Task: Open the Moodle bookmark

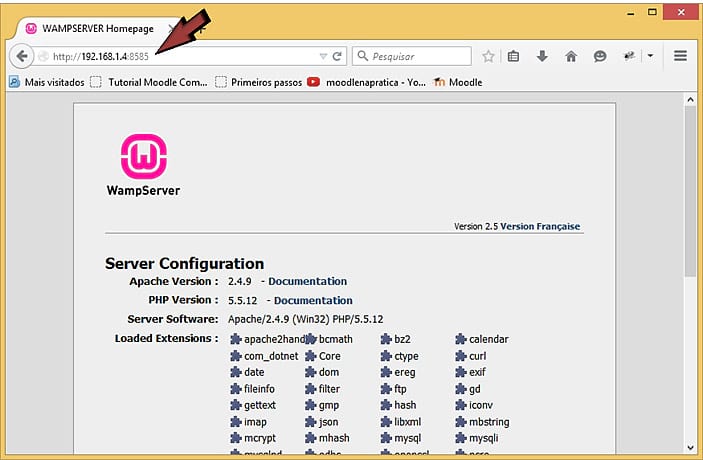Action: [457, 82]
